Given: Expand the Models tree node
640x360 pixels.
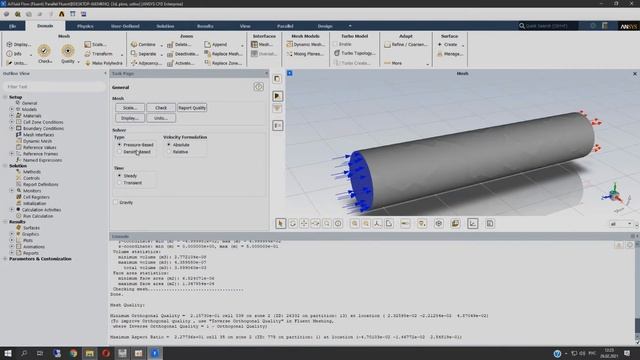Looking at the screenshot, I should pyautogui.click(x=11, y=109).
